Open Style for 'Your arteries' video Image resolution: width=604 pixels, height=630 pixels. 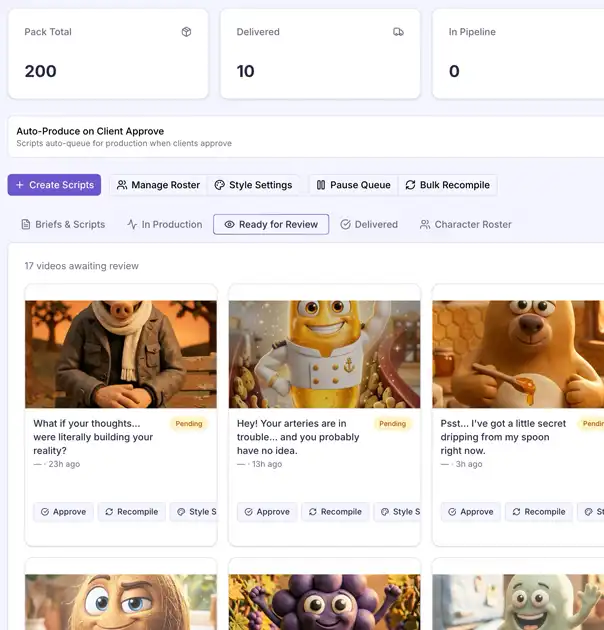tap(397, 512)
